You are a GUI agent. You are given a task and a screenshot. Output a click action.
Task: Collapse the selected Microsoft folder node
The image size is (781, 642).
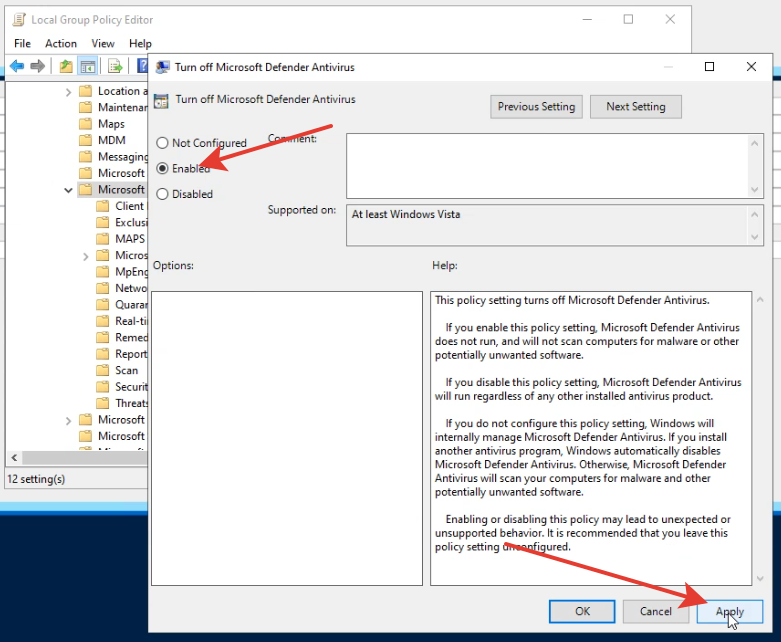pos(68,190)
